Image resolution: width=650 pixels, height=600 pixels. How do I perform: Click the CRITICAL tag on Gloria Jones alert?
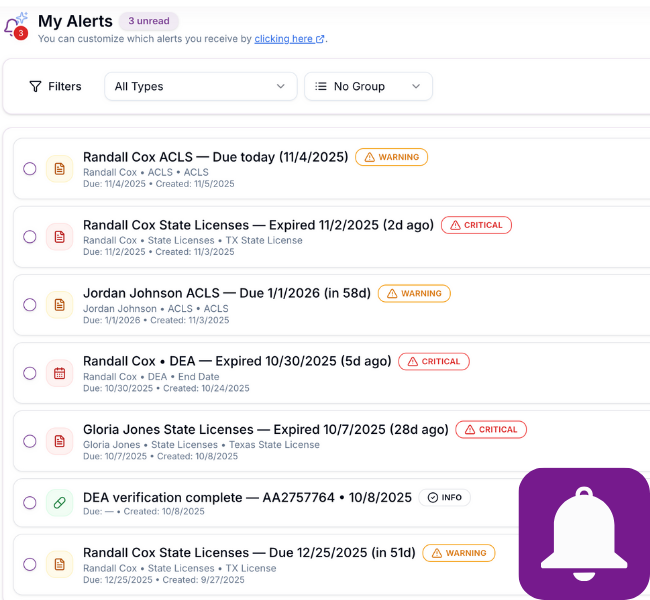tap(490, 429)
